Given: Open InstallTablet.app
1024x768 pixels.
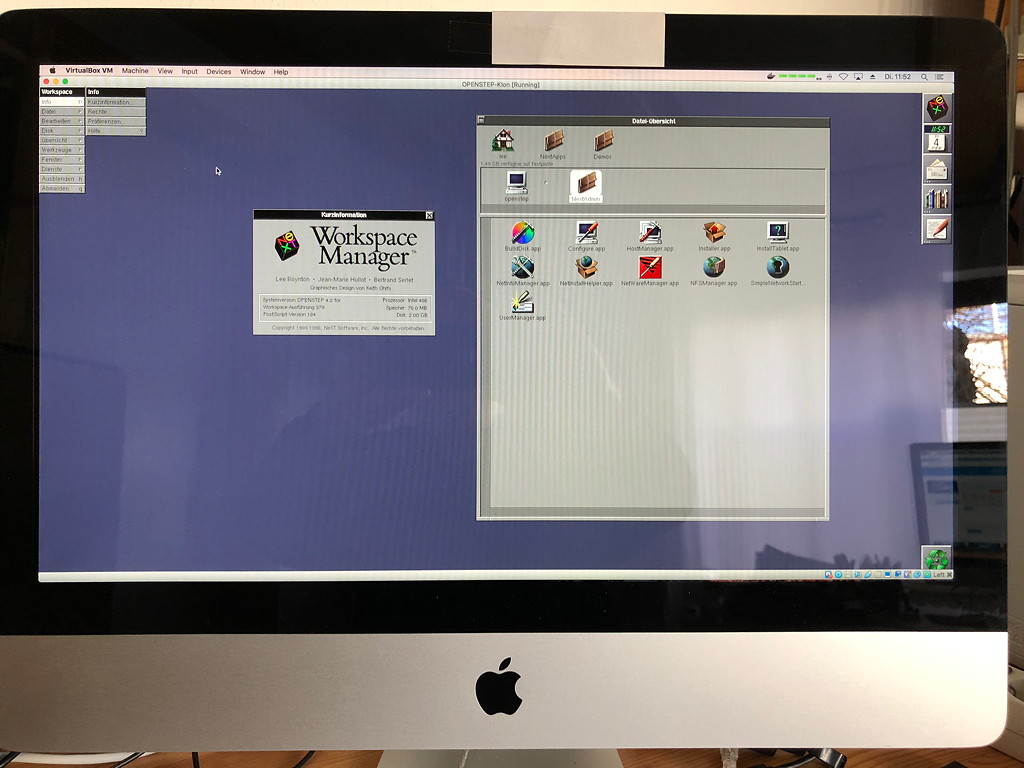Looking at the screenshot, I should pyautogui.click(x=779, y=231).
